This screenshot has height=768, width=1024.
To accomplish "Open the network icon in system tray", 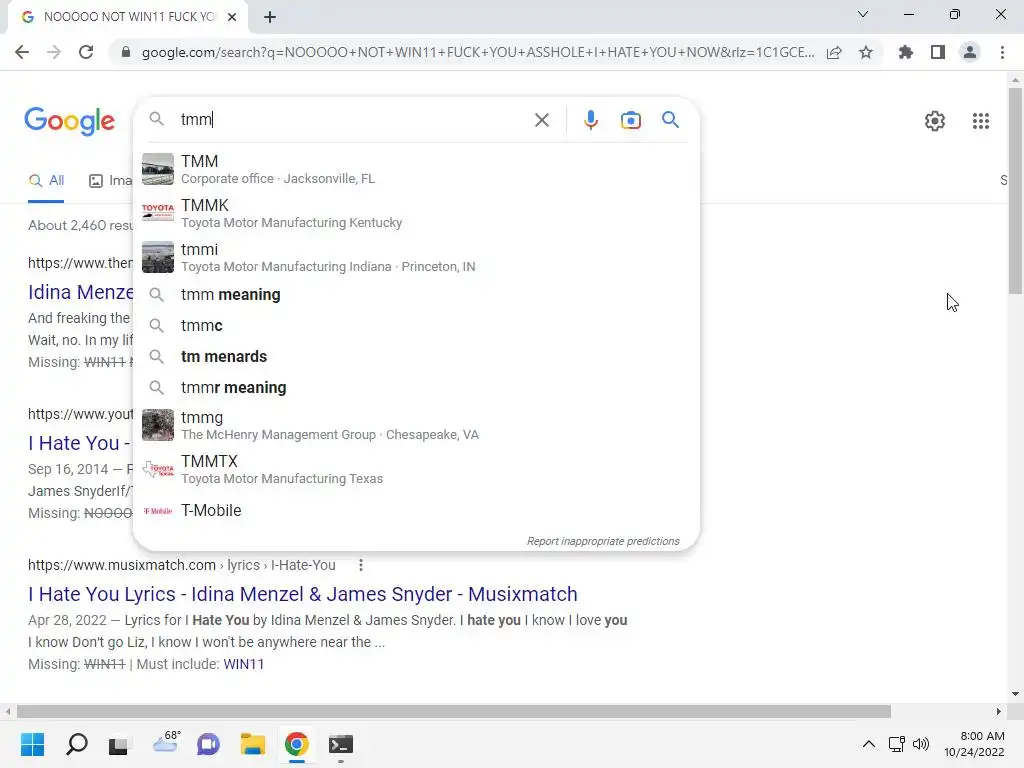I will tap(896, 744).
